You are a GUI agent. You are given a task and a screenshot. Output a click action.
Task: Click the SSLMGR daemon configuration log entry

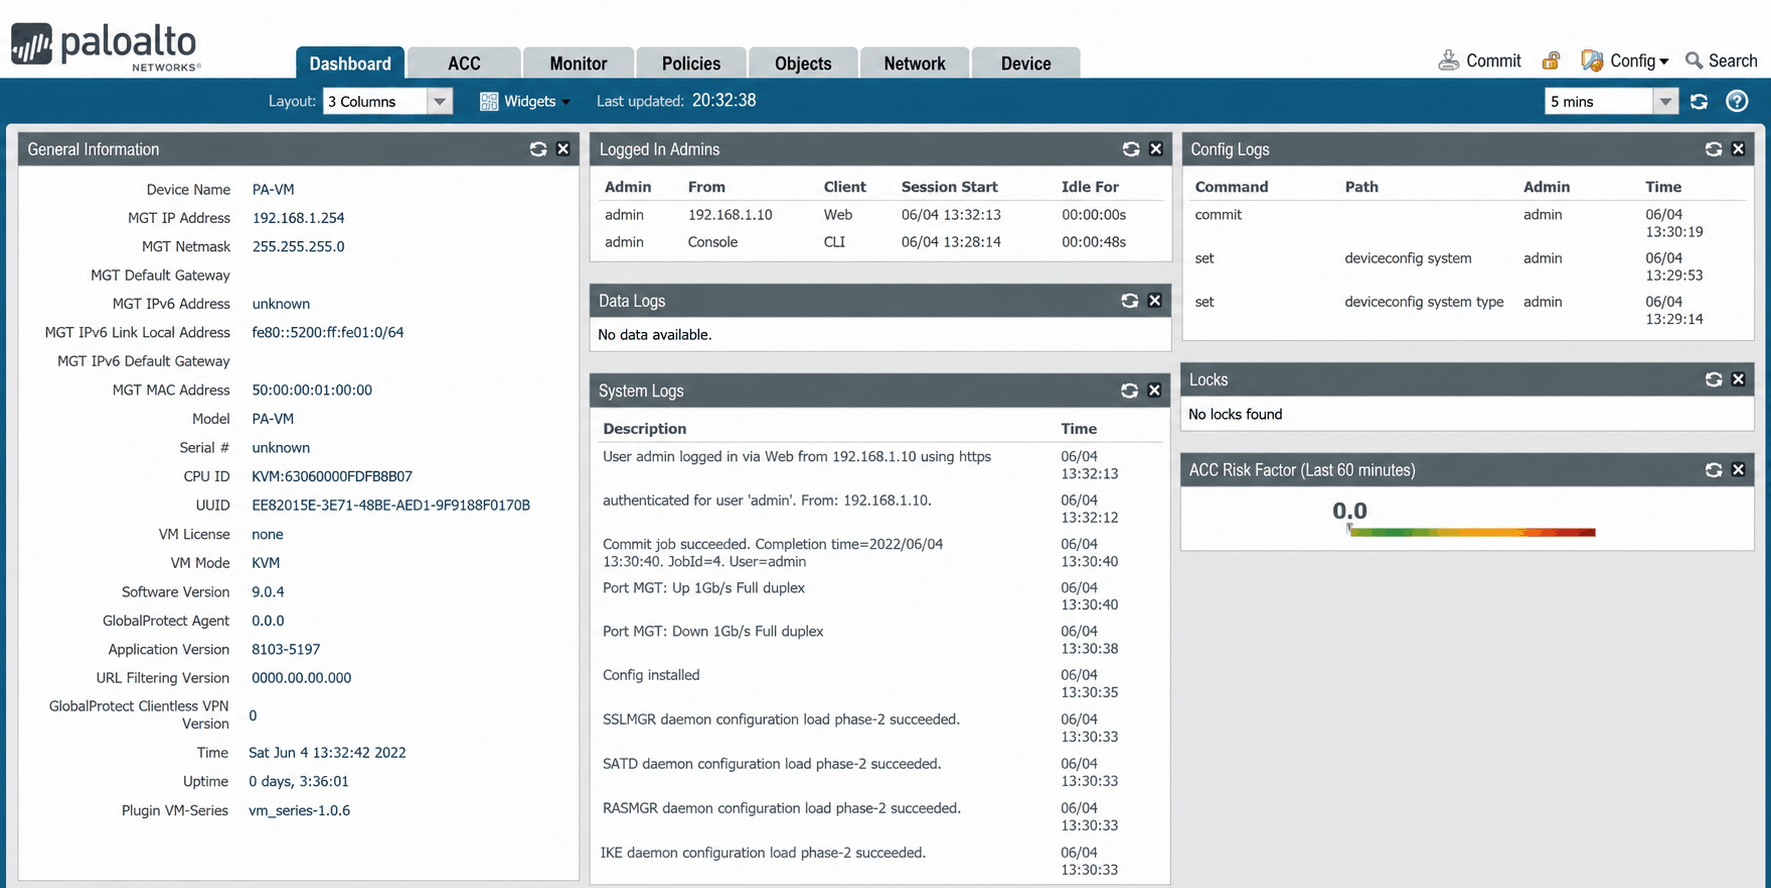coord(781,720)
